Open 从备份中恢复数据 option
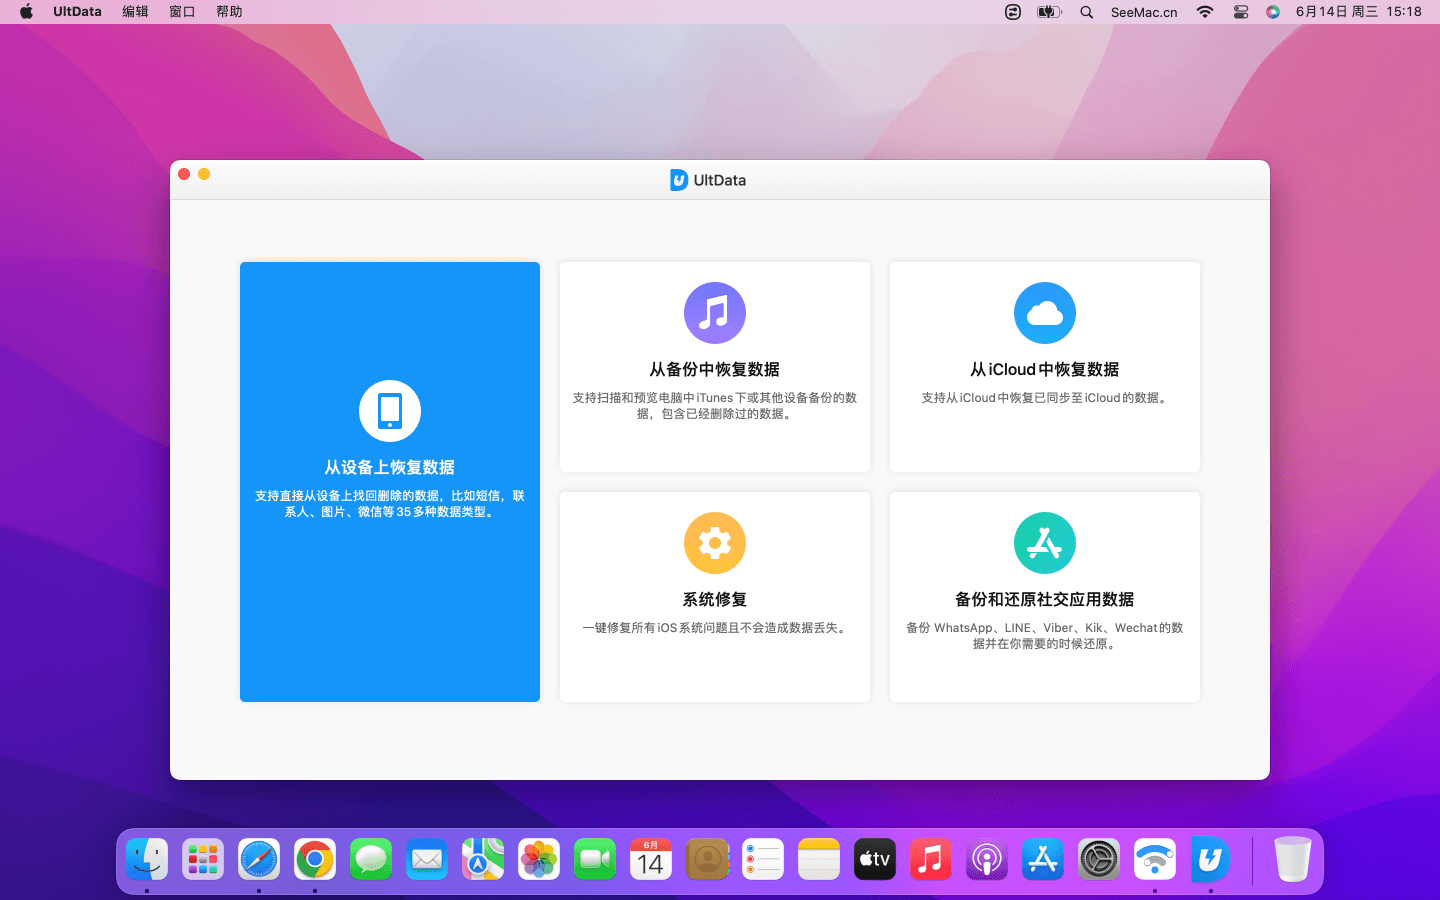Image resolution: width=1440 pixels, height=900 pixels. (x=715, y=369)
